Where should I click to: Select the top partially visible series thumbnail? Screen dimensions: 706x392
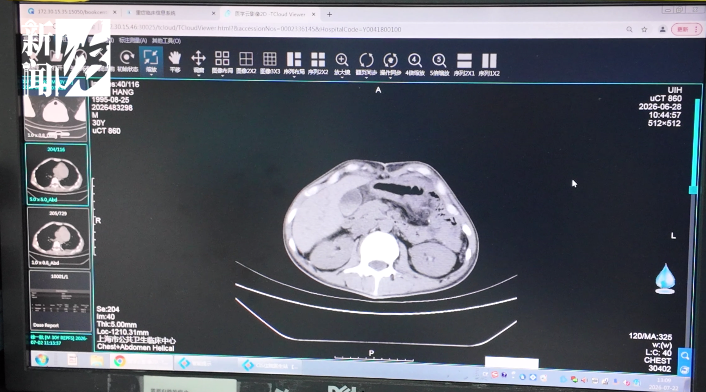pyautogui.click(x=55, y=118)
